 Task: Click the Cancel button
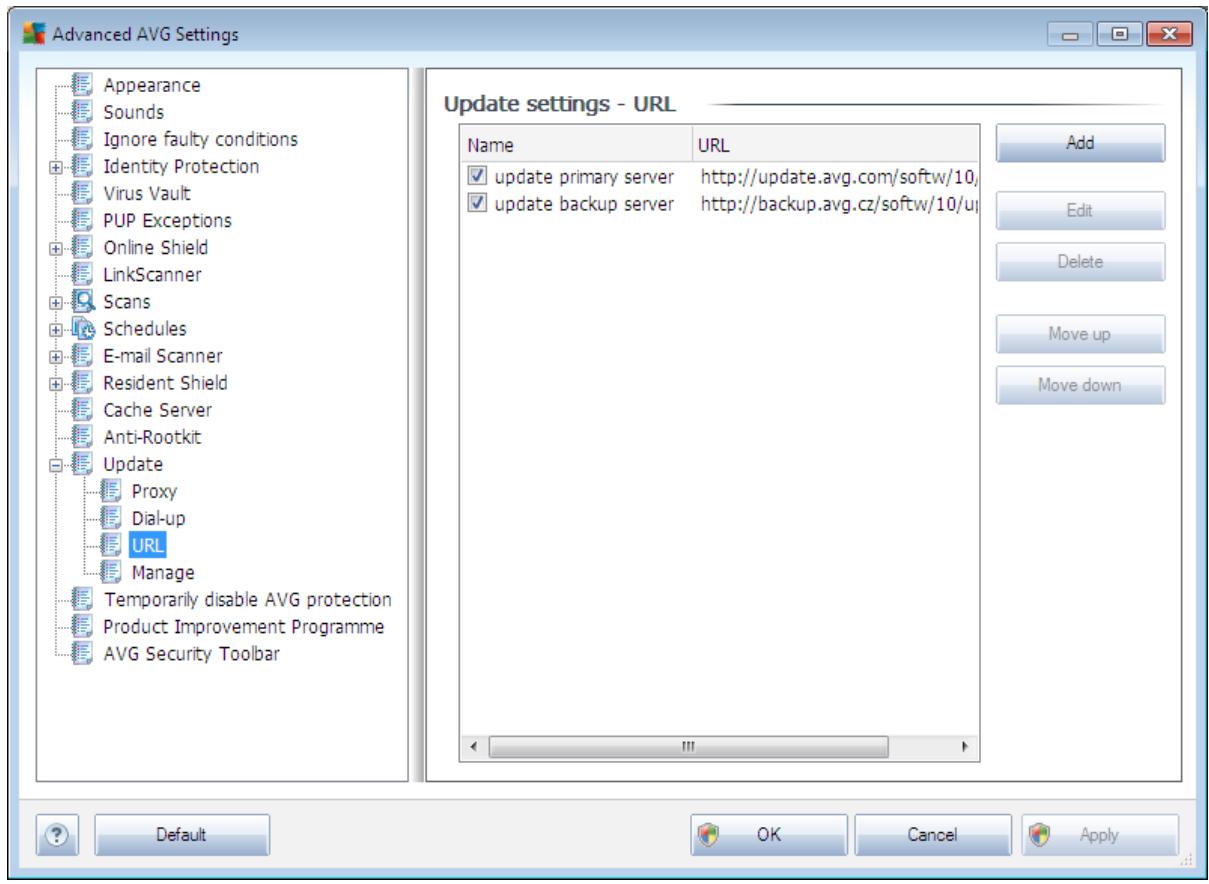tap(934, 833)
